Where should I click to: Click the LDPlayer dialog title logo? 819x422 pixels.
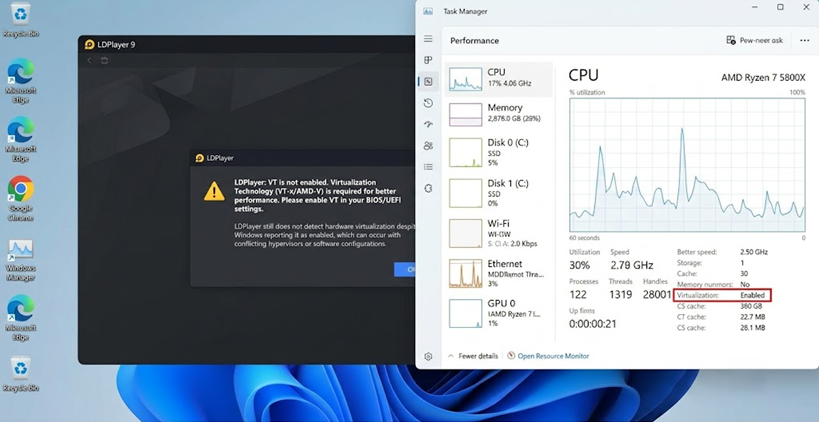point(200,158)
